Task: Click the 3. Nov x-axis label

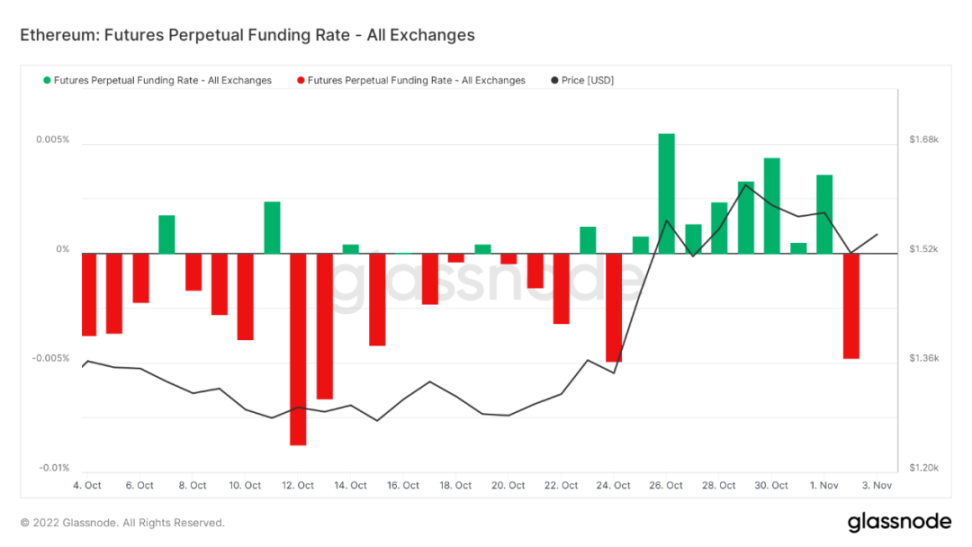Action: click(877, 486)
